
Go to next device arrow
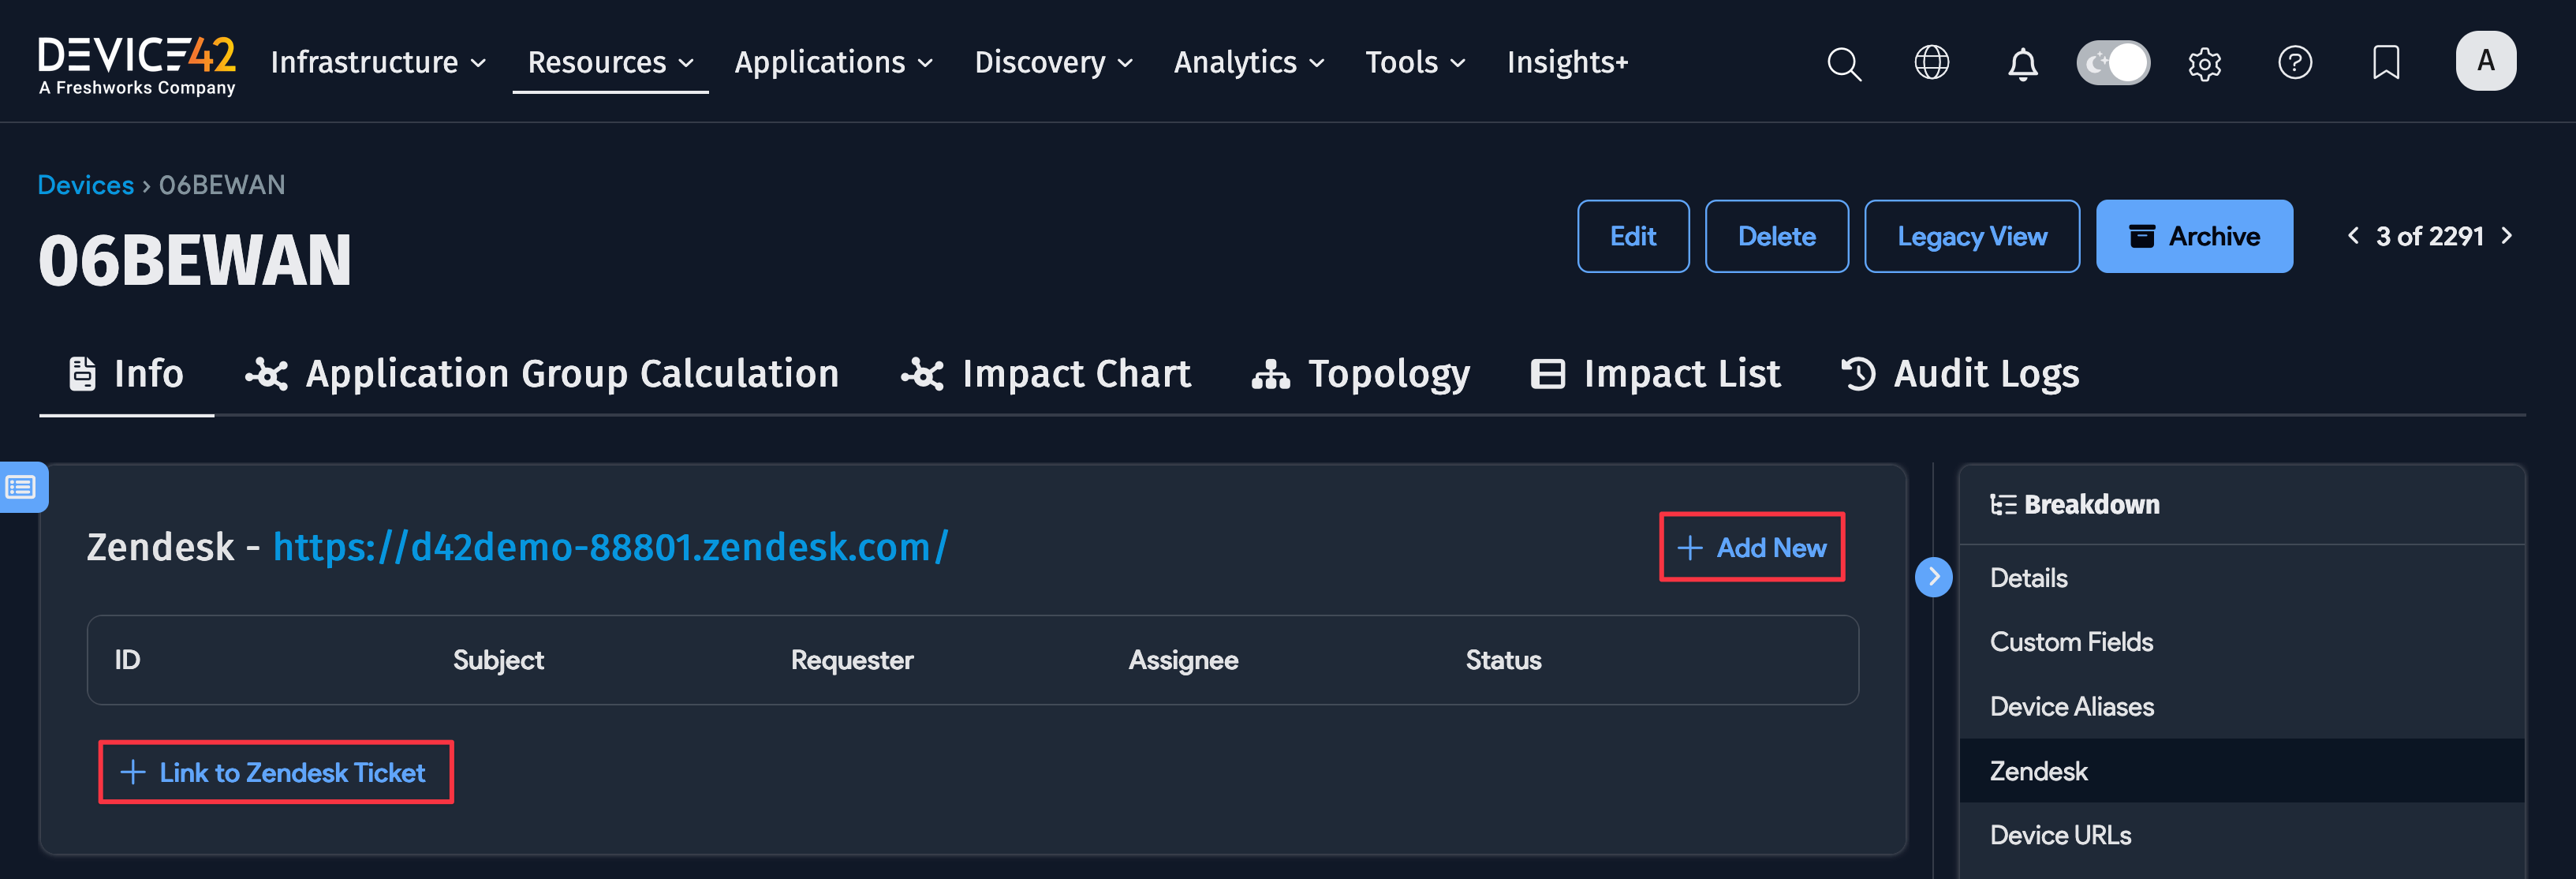2506,236
